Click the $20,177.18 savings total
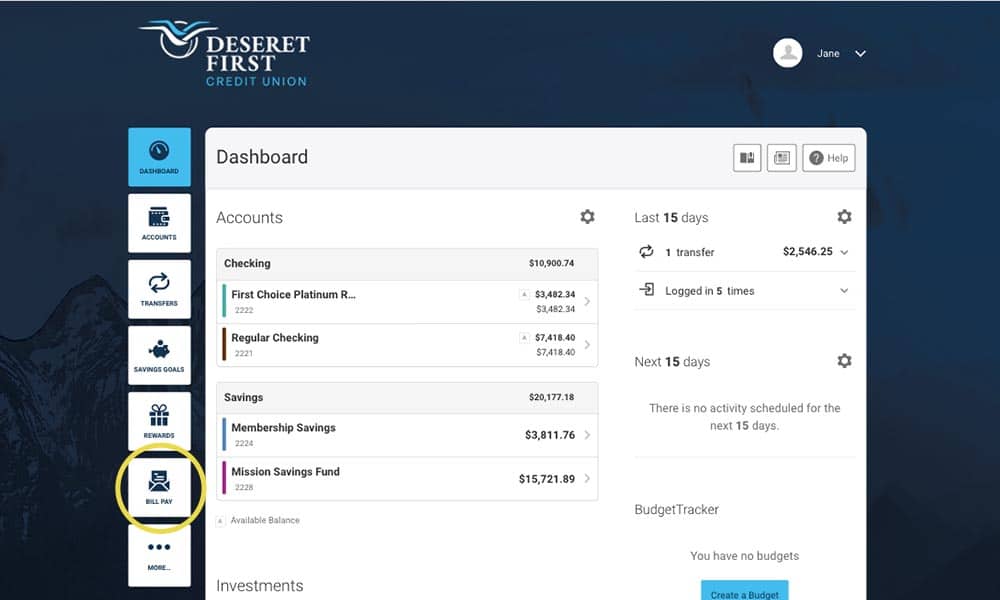 (x=551, y=397)
